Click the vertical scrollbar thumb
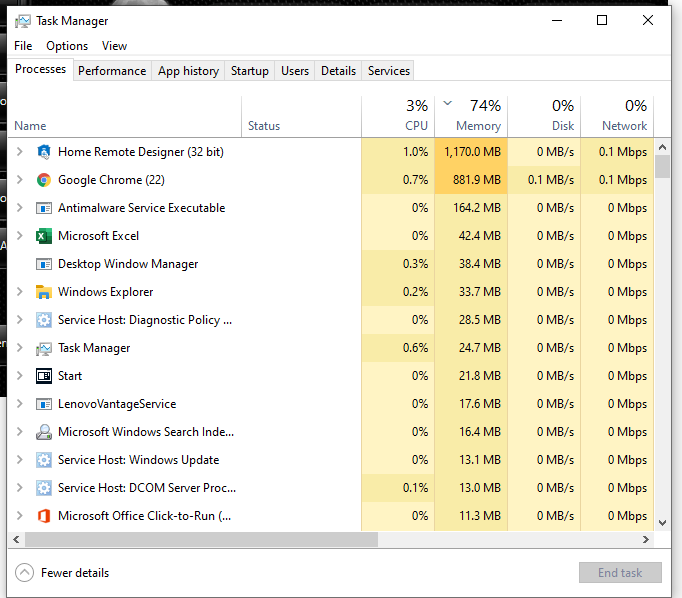The image size is (682, 598). click(662, 167)
